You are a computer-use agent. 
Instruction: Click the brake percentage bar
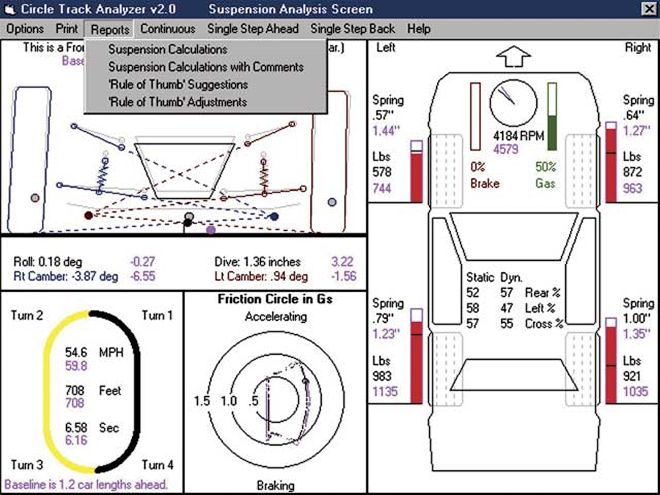click(475, 116)
